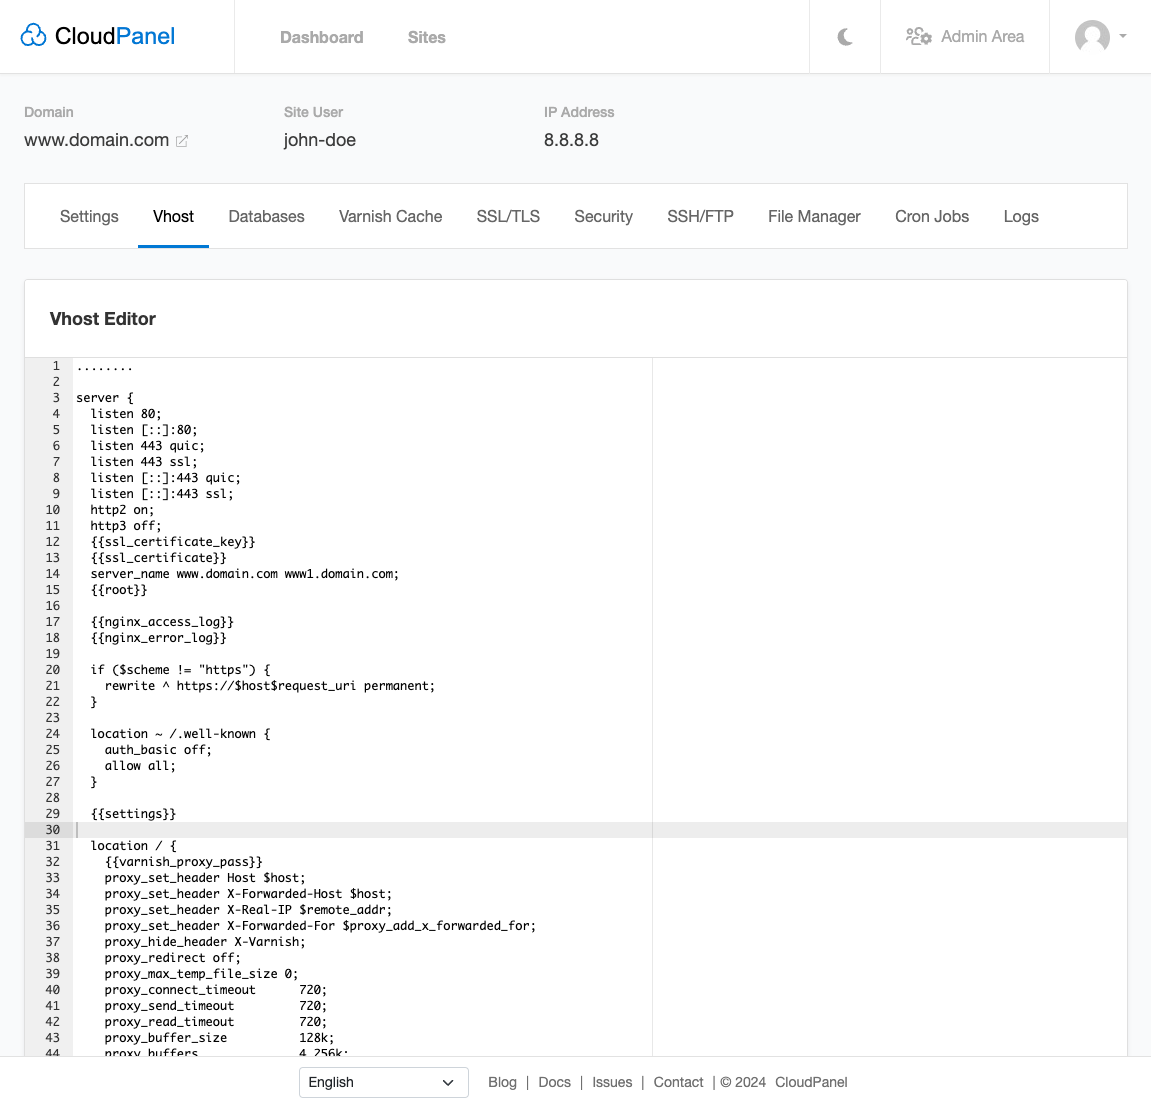Open the English language dropdown
The image size is (1151, 1108).
pos(383,1082)
